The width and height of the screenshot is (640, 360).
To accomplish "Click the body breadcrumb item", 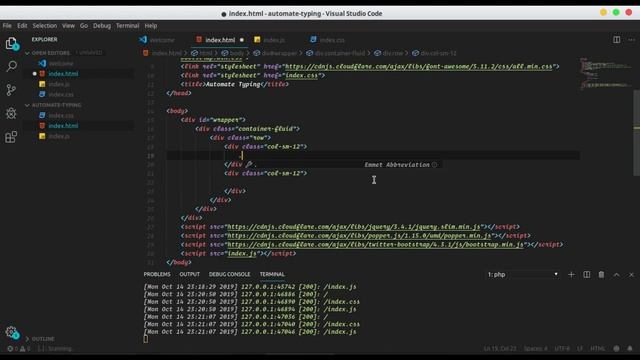I will tap(233, 53).
